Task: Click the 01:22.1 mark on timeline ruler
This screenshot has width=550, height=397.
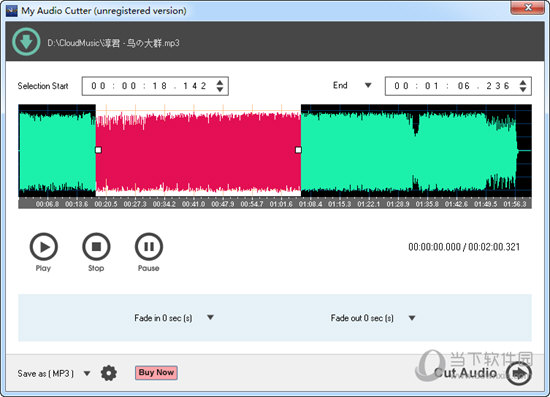Action: click(x=368, y=204)
